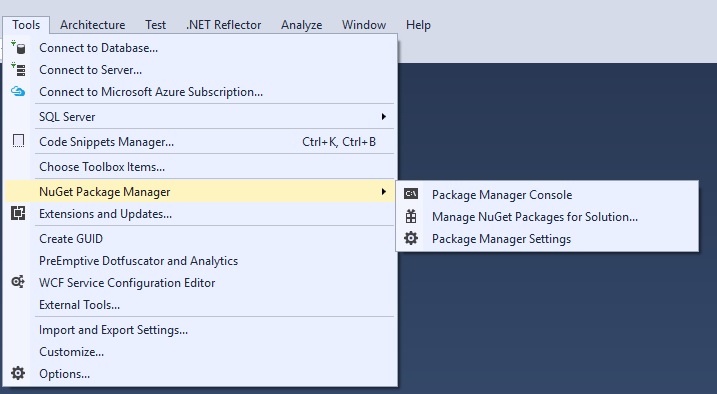This screenshot has height=394, width=717.
Task: Open the .NET Reflector menu
Action: [224, 25]
